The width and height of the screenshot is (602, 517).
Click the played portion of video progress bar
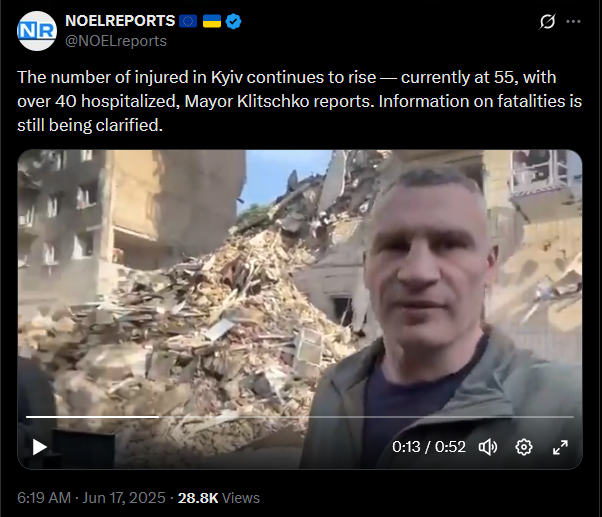point(92,416)
